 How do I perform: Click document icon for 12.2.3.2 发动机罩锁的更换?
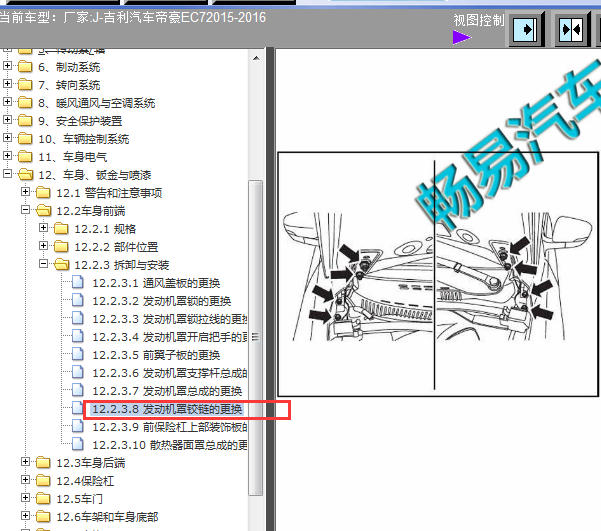click(x=78, y=300)
